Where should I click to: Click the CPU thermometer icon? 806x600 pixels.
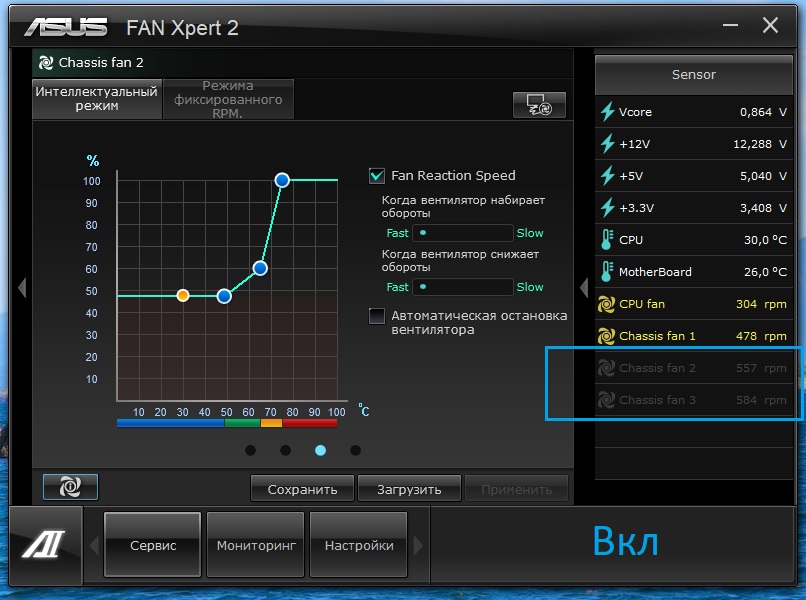(x=607, y=240)
